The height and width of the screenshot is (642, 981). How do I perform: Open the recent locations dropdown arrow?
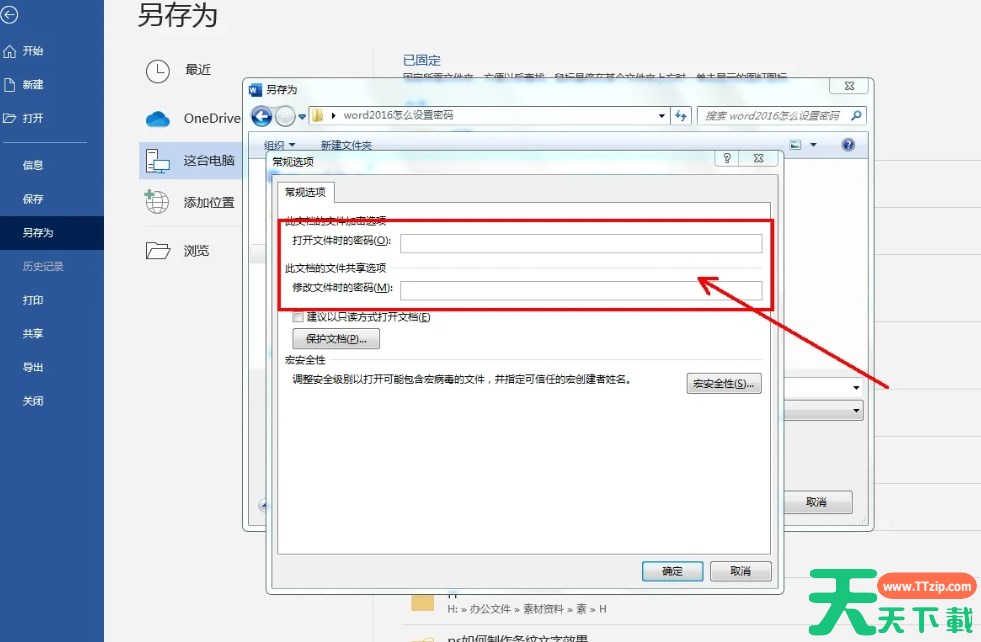tap(302, 117)
